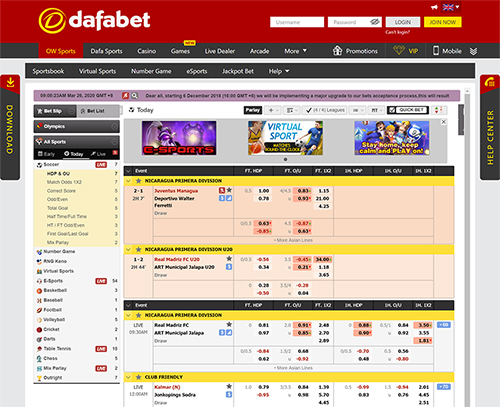This screenshot has width=500, height=407.
Task: Open the Games tab
Action: pyautogui.click(x=180, y=51)
